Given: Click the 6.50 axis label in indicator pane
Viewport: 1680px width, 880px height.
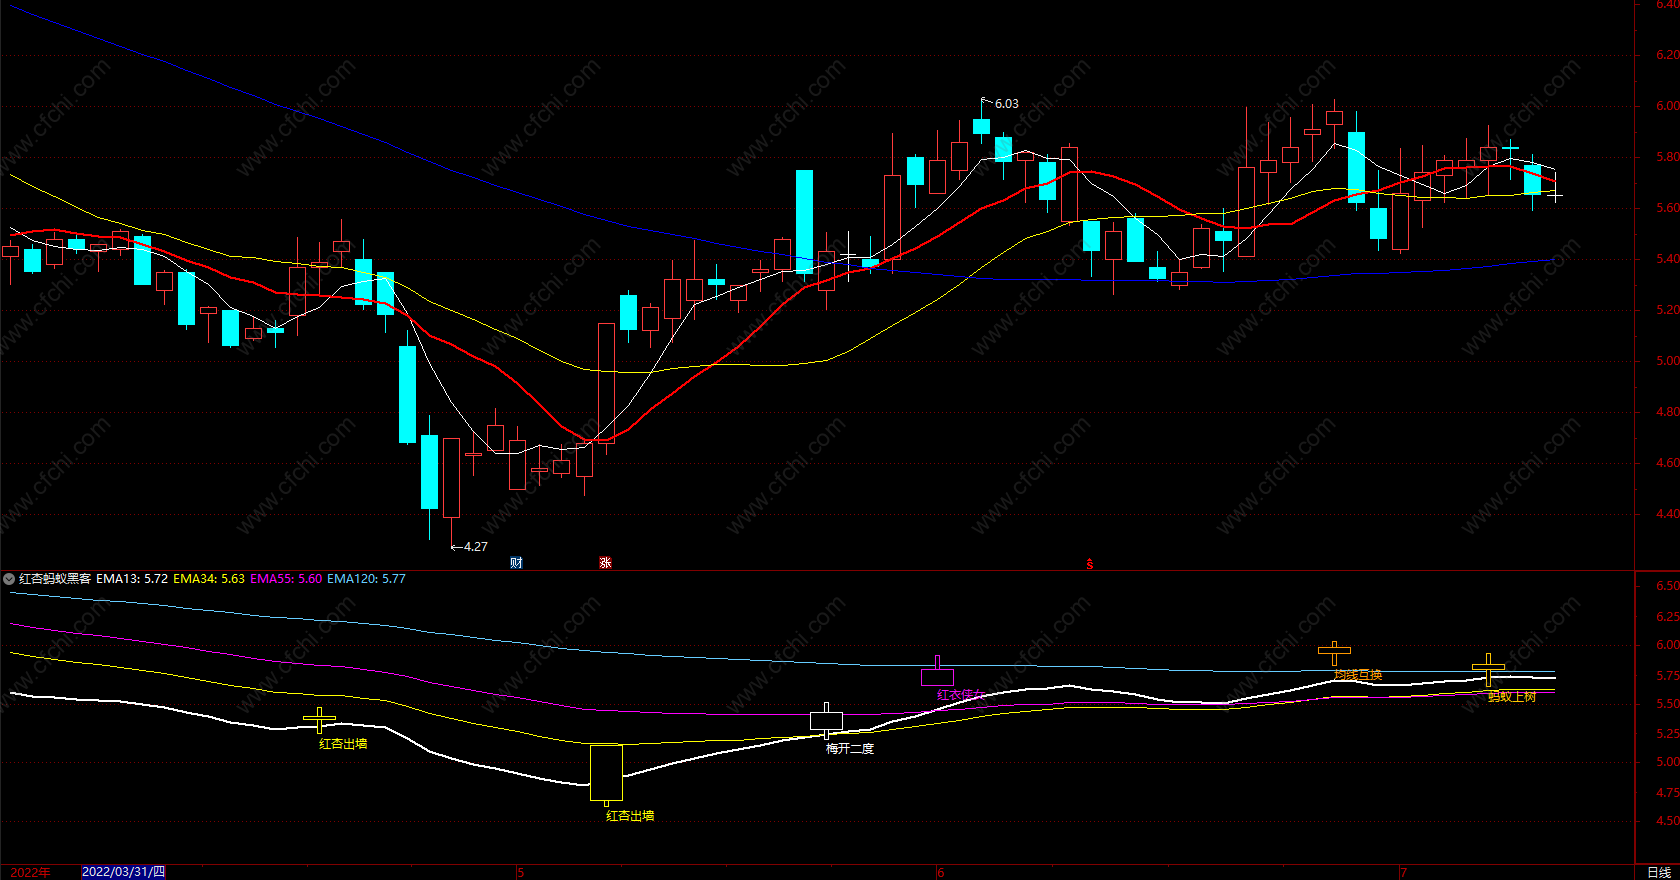Looking at the screenshot, I should (1667, 586).
